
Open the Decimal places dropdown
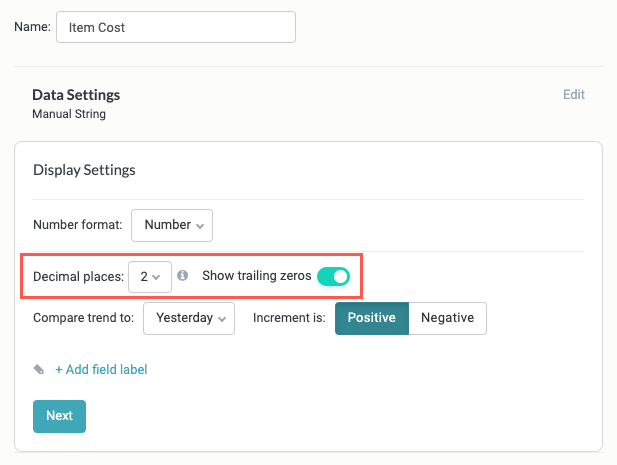pos(150,277)
